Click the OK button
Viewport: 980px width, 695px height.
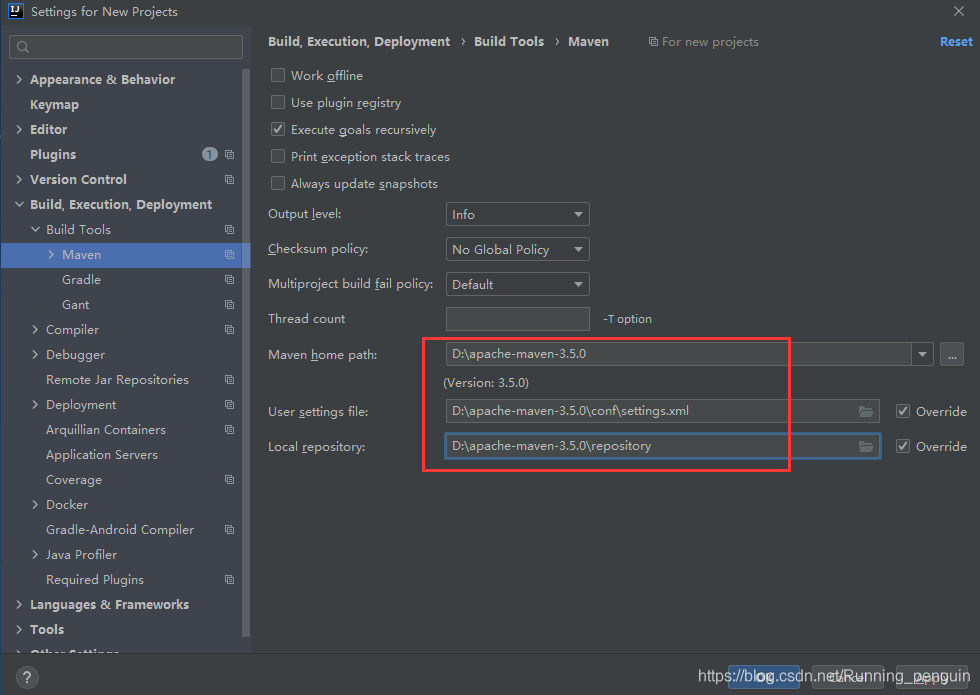tap(764, 677)
